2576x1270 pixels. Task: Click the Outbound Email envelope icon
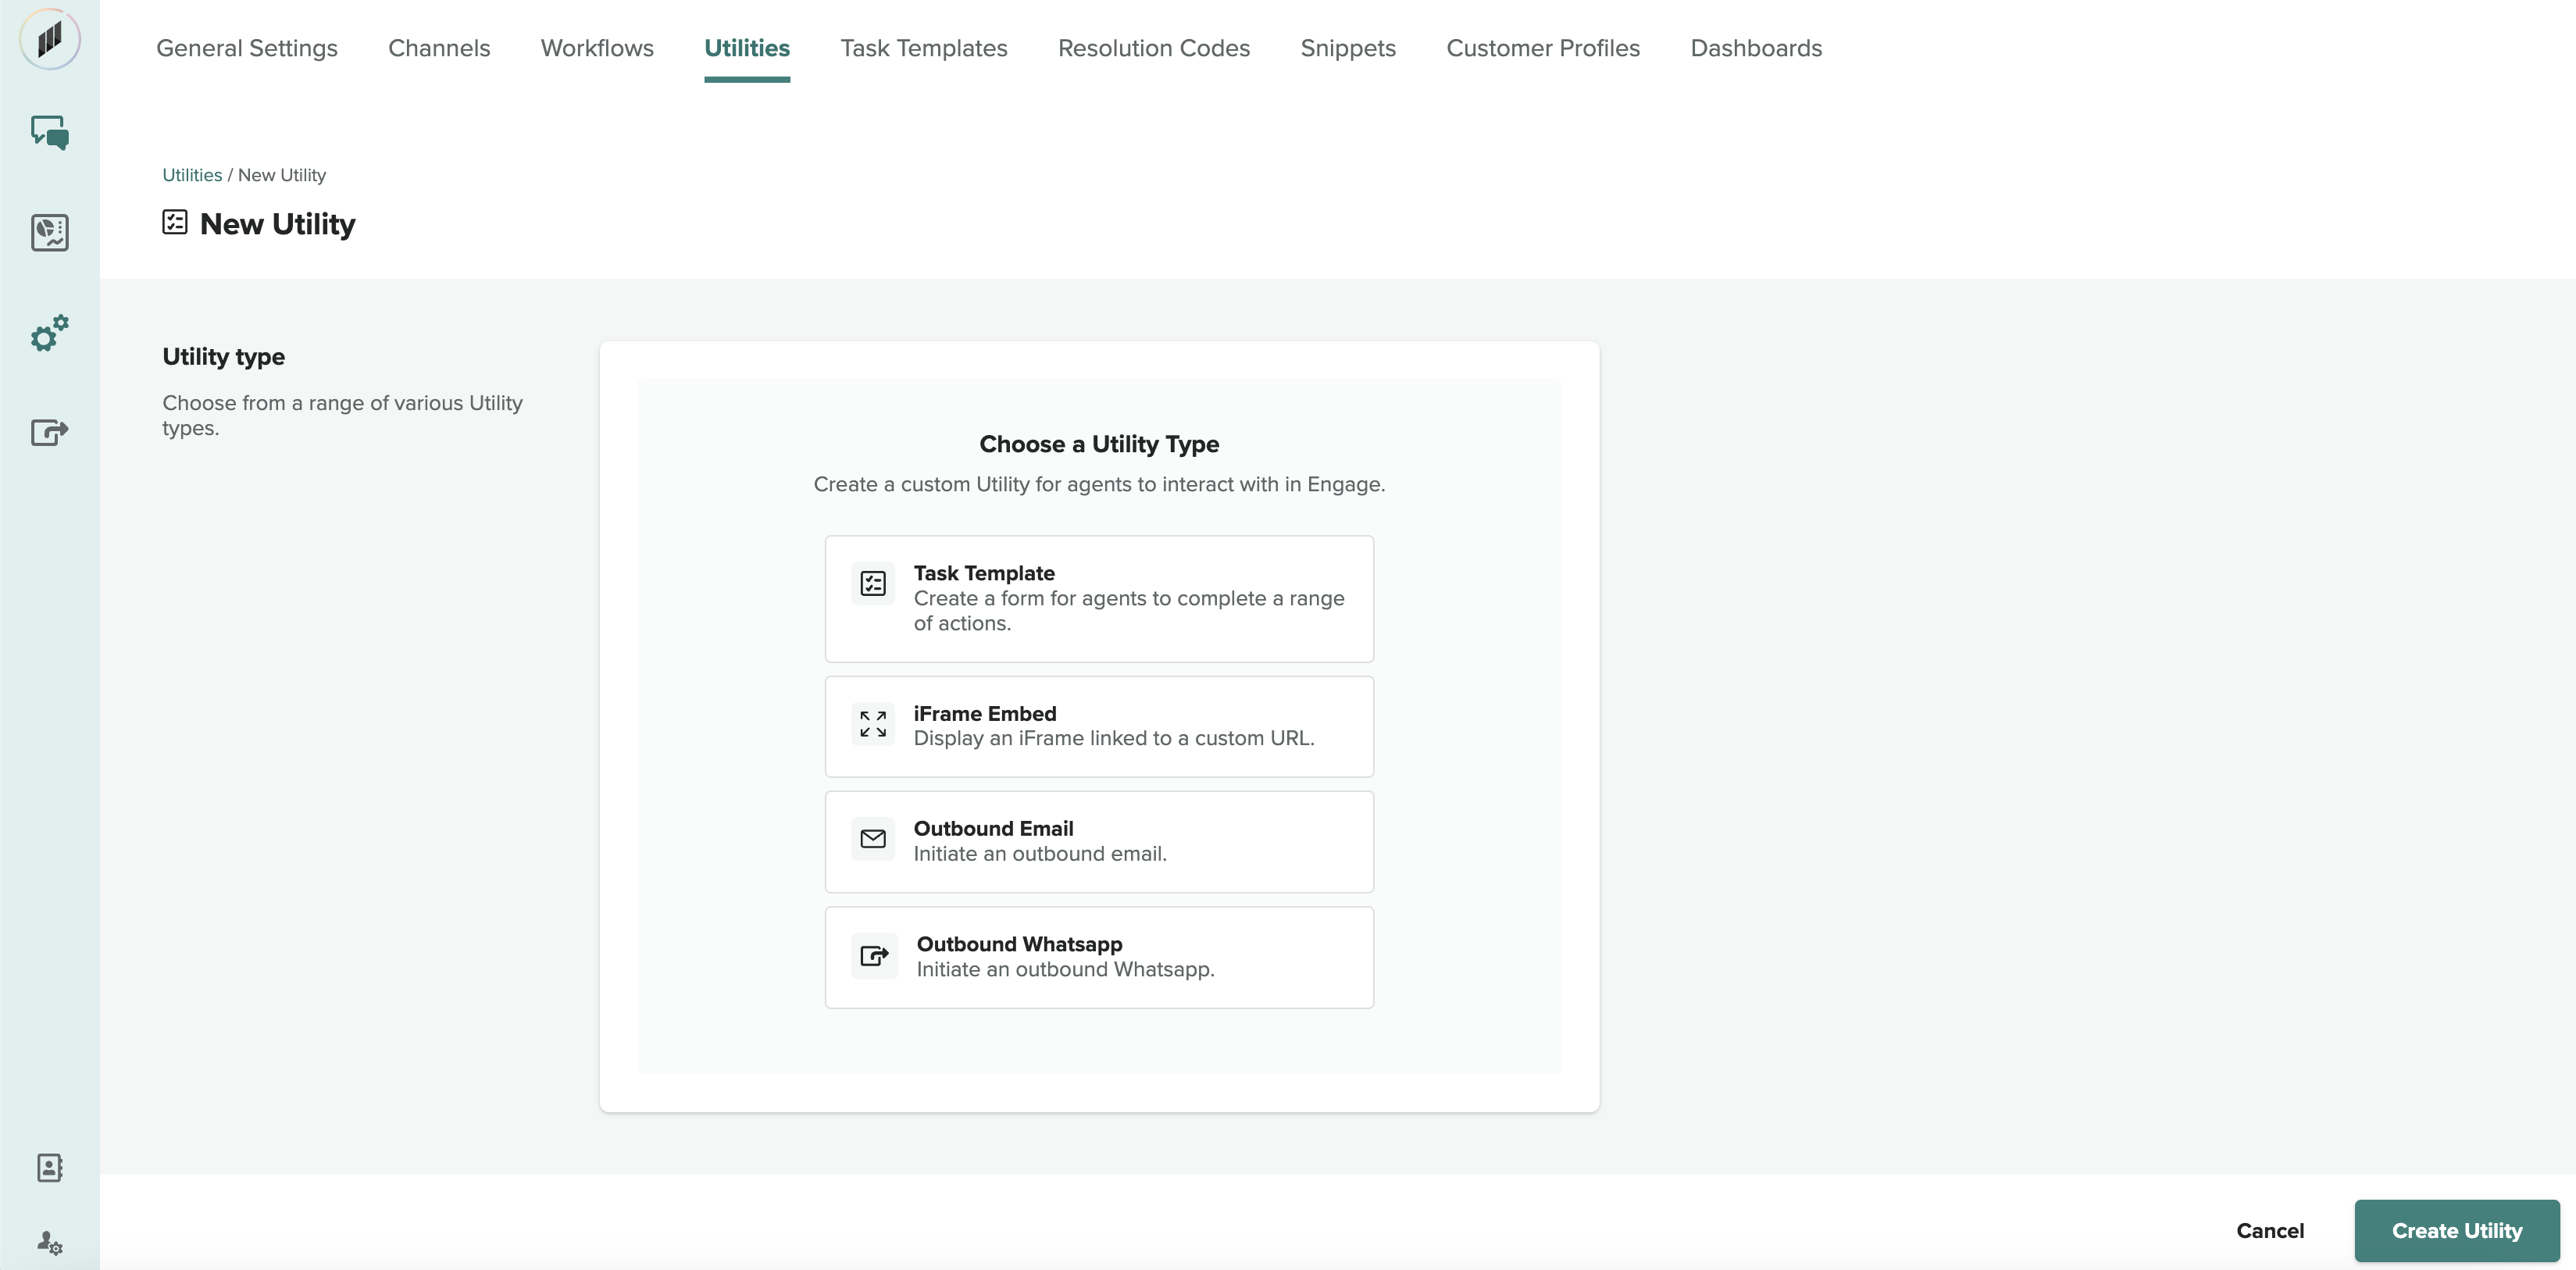(872, 839)
